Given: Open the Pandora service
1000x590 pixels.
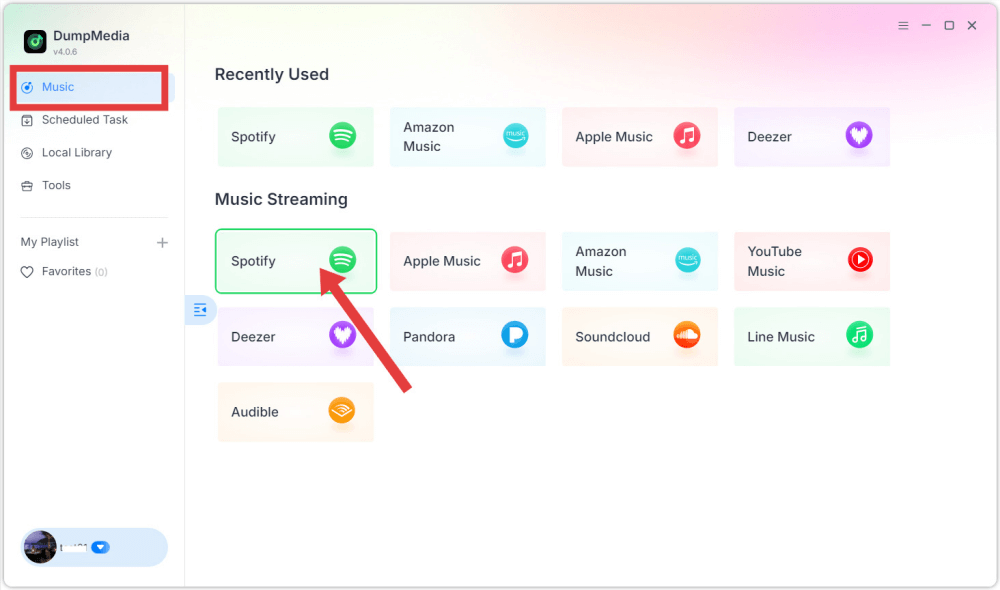Looking at the screenshot, I should (467, 337).
